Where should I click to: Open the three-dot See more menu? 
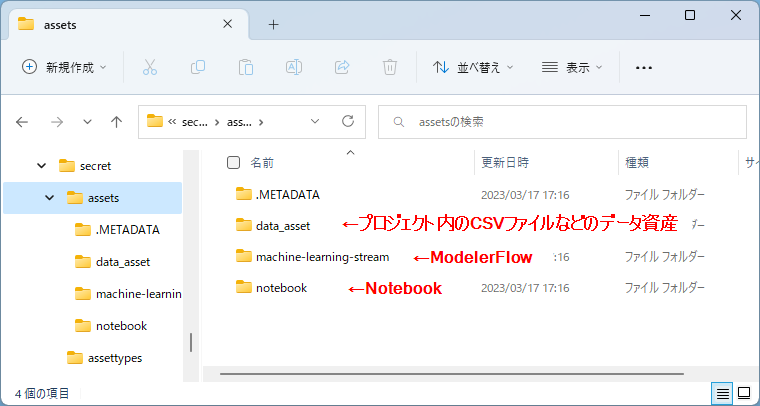click(644, 68)
